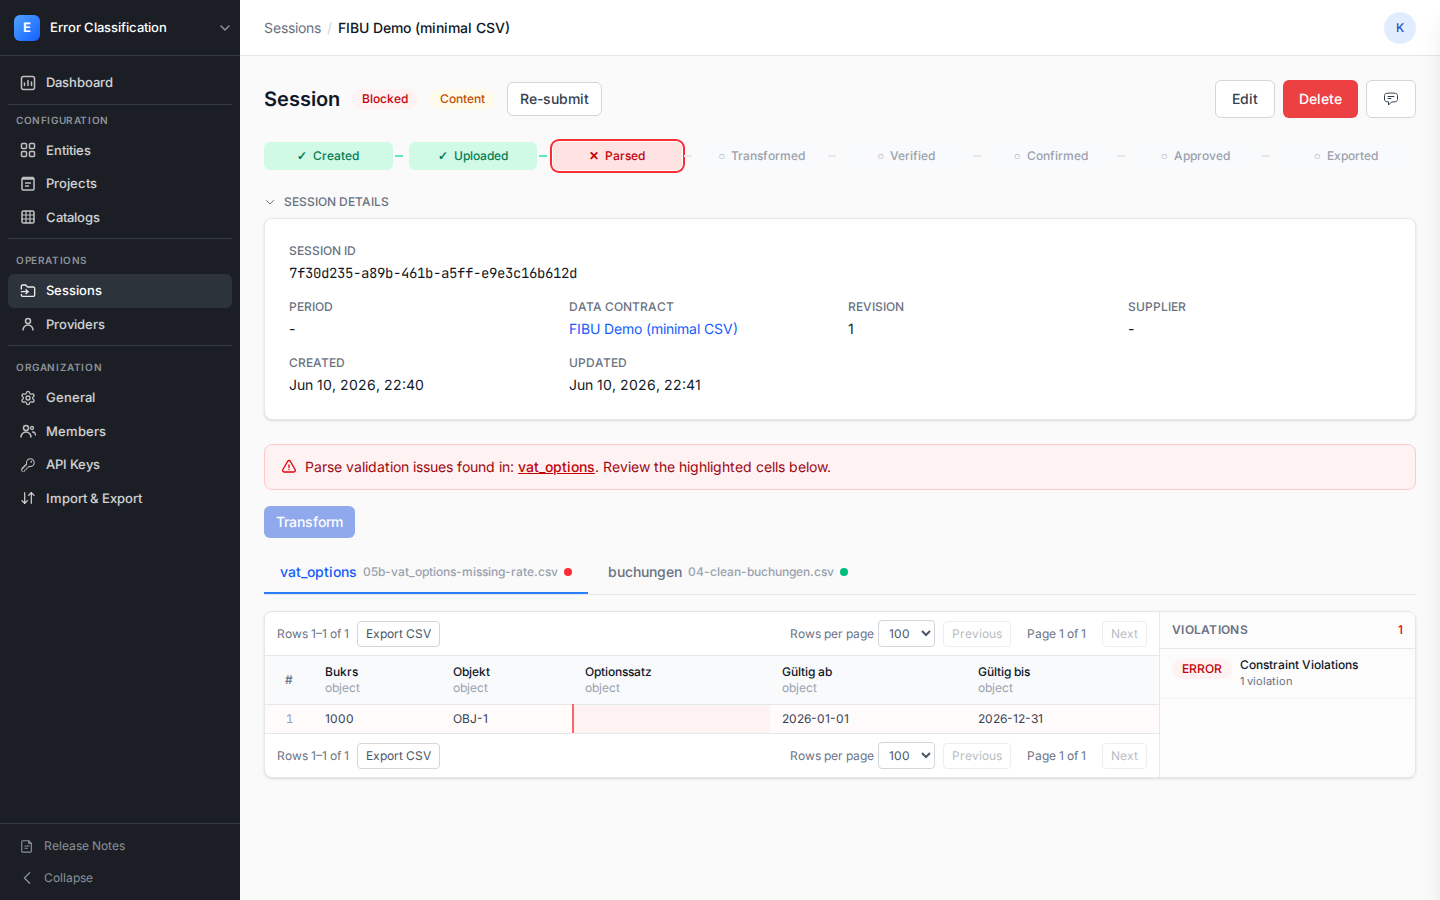Click the Sessions sidebar icon

pos(28,291)
